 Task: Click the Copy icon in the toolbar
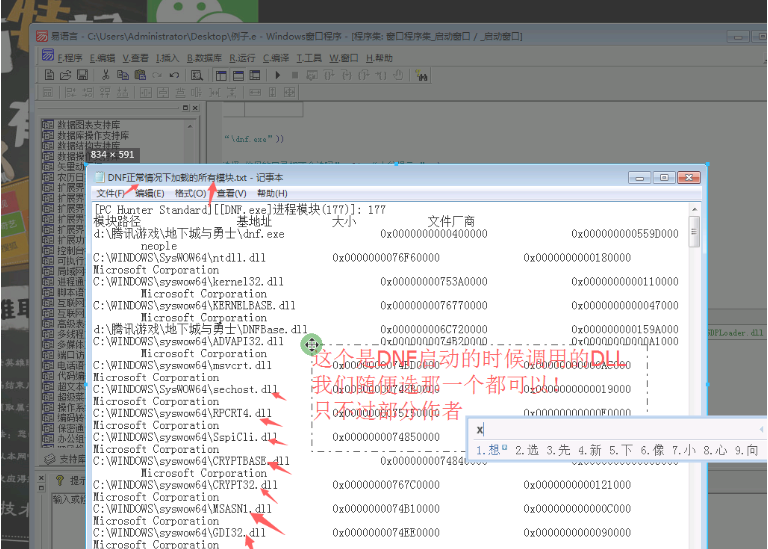[122, 75]
